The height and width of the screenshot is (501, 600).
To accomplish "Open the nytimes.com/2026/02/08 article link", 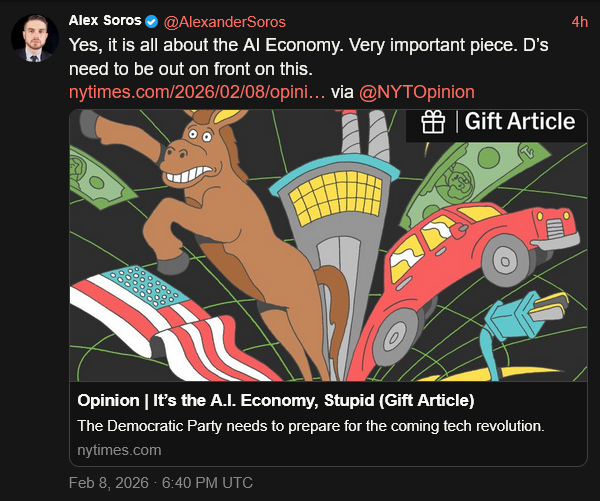I will 197,92.
